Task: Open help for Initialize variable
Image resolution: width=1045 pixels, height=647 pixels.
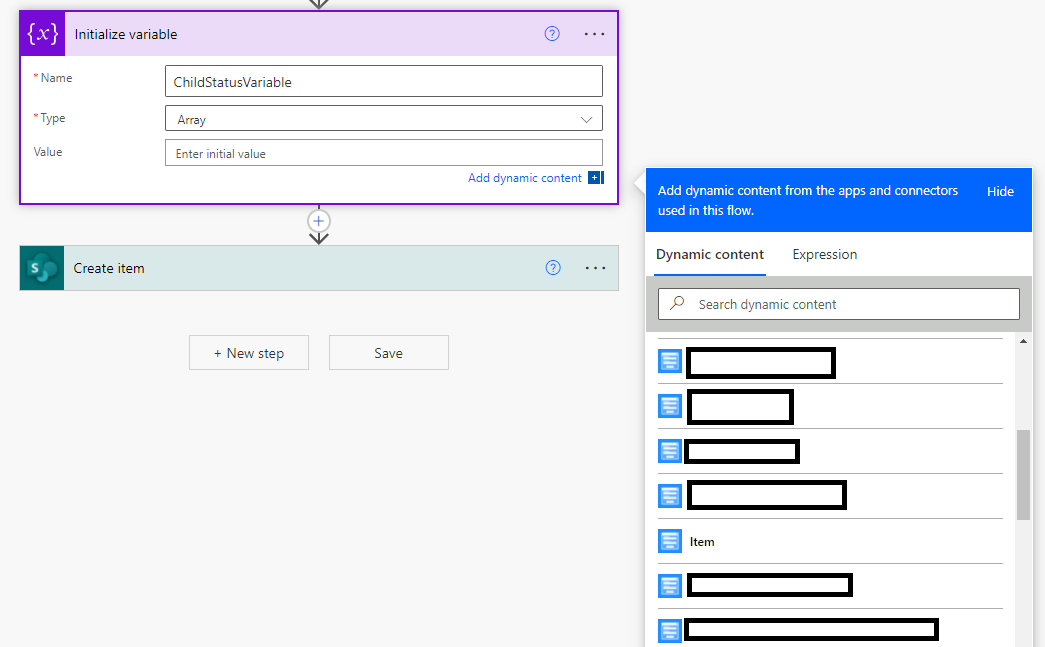Action: [552, 34]
